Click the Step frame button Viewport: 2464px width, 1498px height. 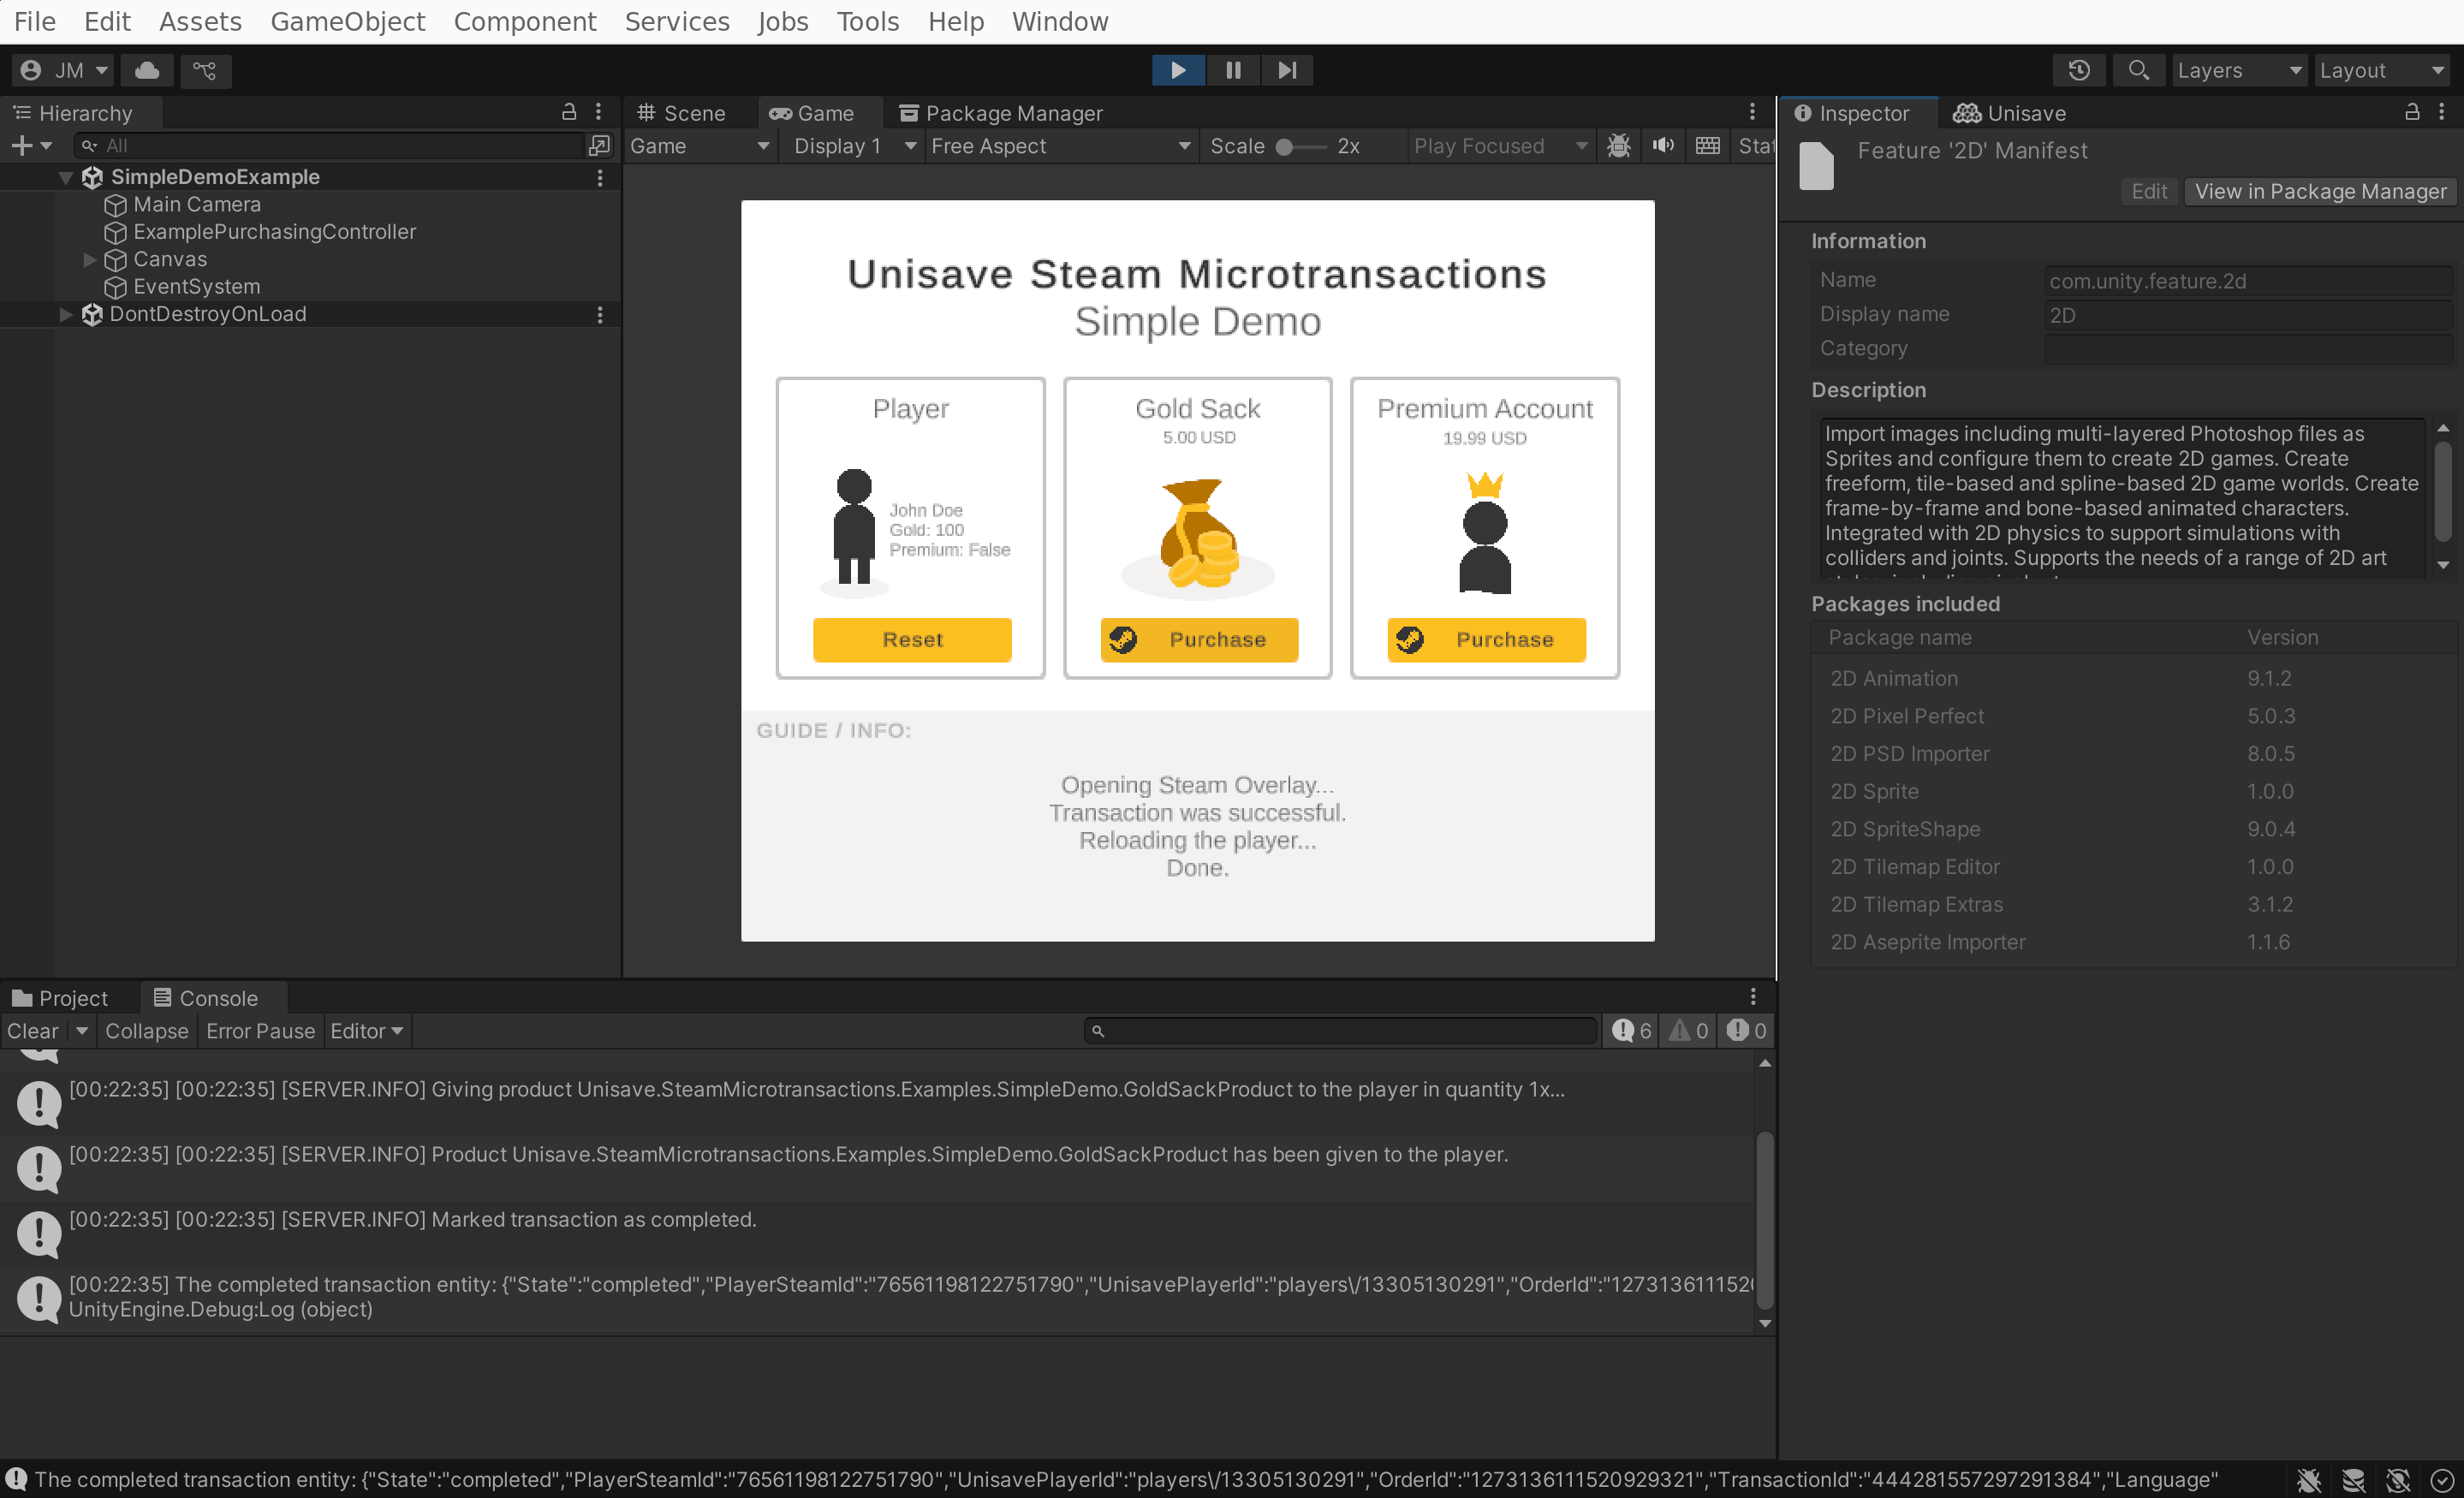point(1287,70)
